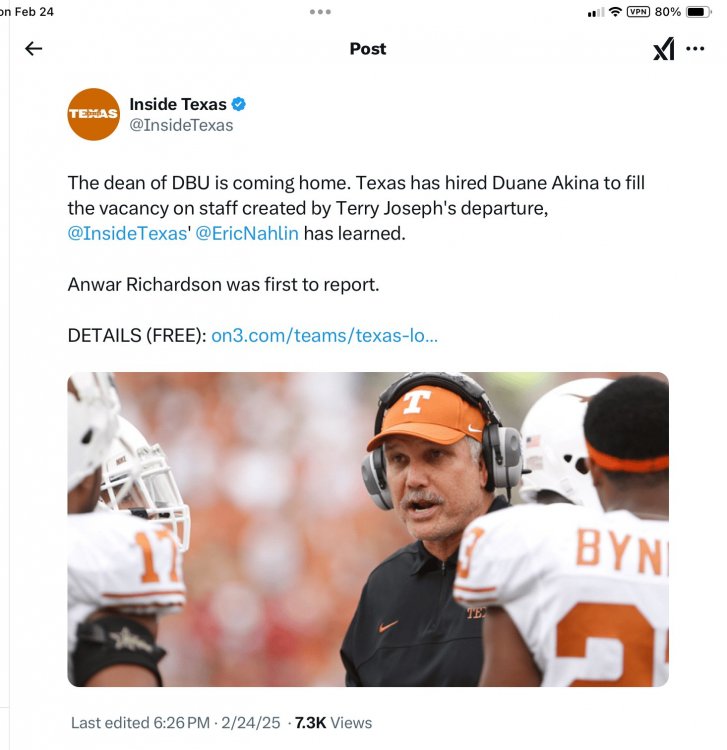Screen dimensions: 727x750
Task: Tap the 2/24/25 date in the footer
Action: (x=250, y=722)
